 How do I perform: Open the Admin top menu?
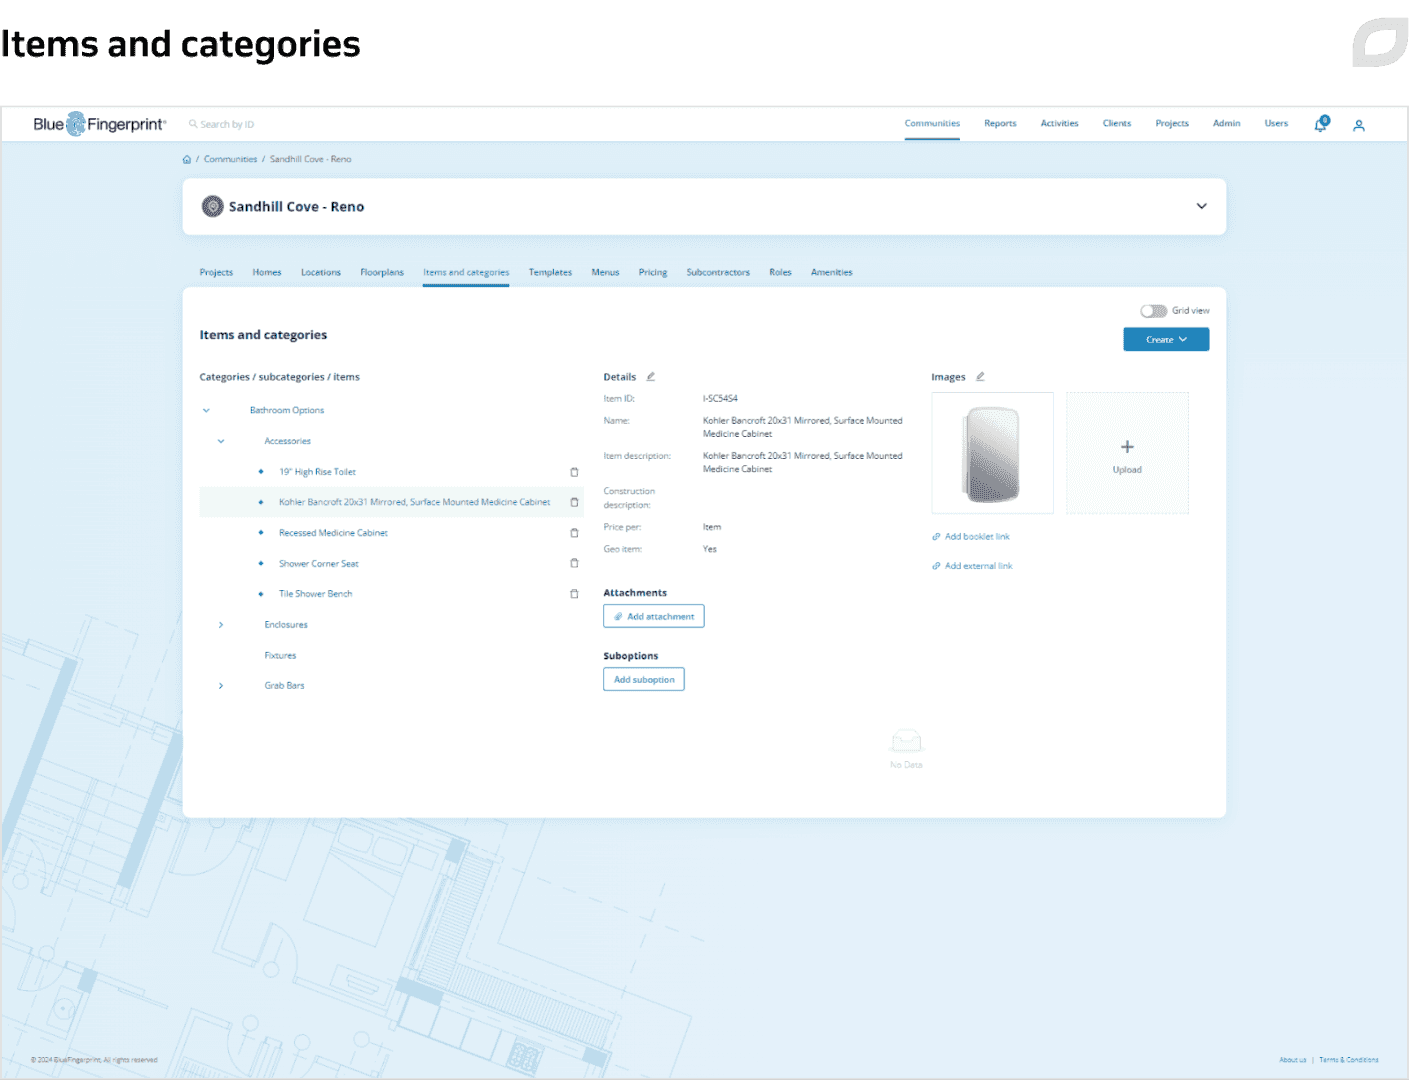(1226, 124)
